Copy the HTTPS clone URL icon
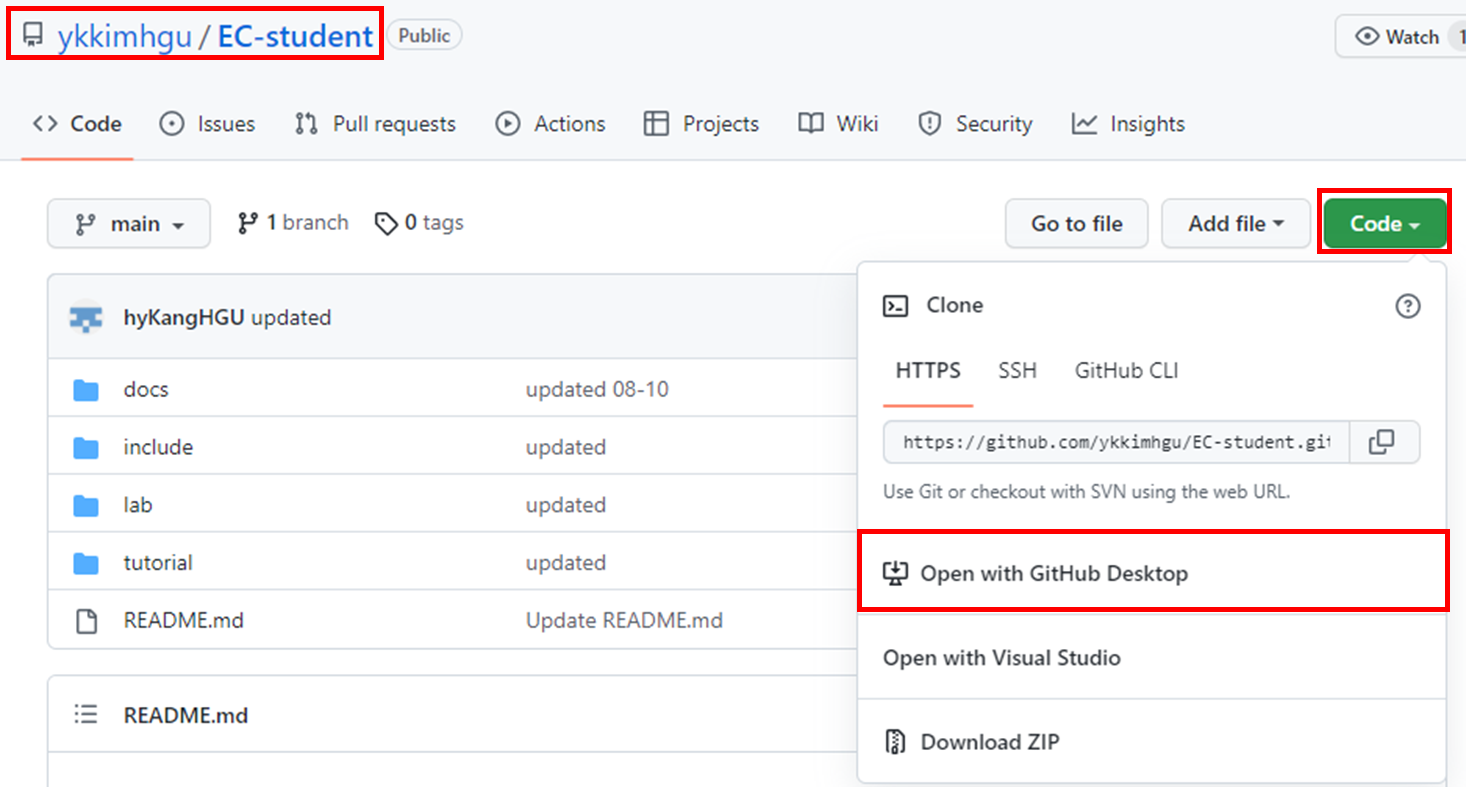This screenshot has width=1466, height=787. (x=1383, y=442)
